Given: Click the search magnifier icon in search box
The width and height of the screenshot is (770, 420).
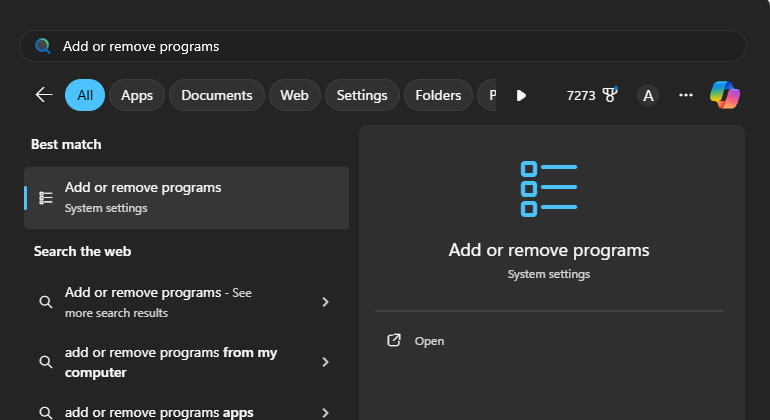Looking at the screenshot, I should pos(42,46).
